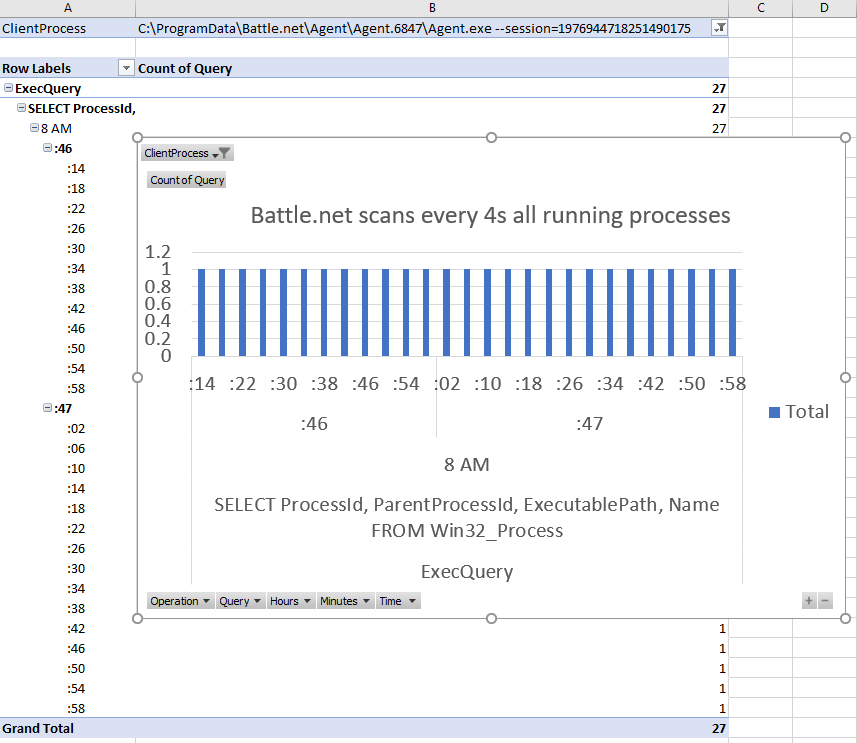Collapse the SELECT ProcessId group
The height and width of the screenshot is (743, 857).
click(x=21, y=108)
